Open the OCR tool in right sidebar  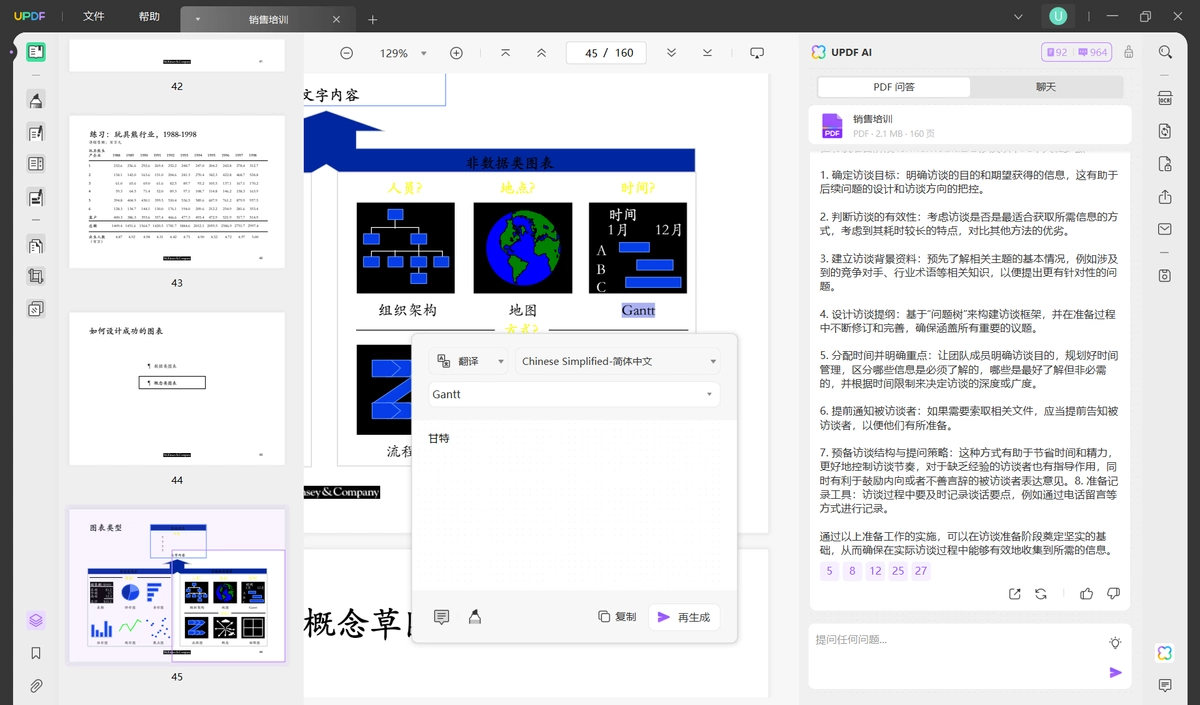1165,98
